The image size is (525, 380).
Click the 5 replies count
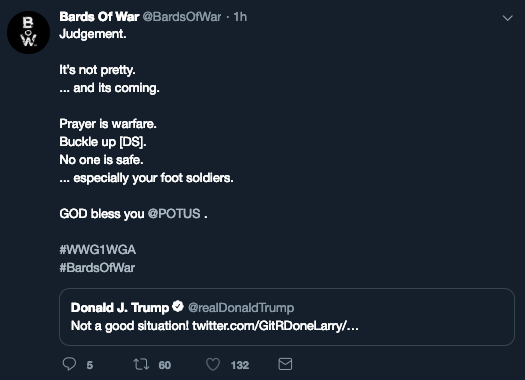coord(90,365)
